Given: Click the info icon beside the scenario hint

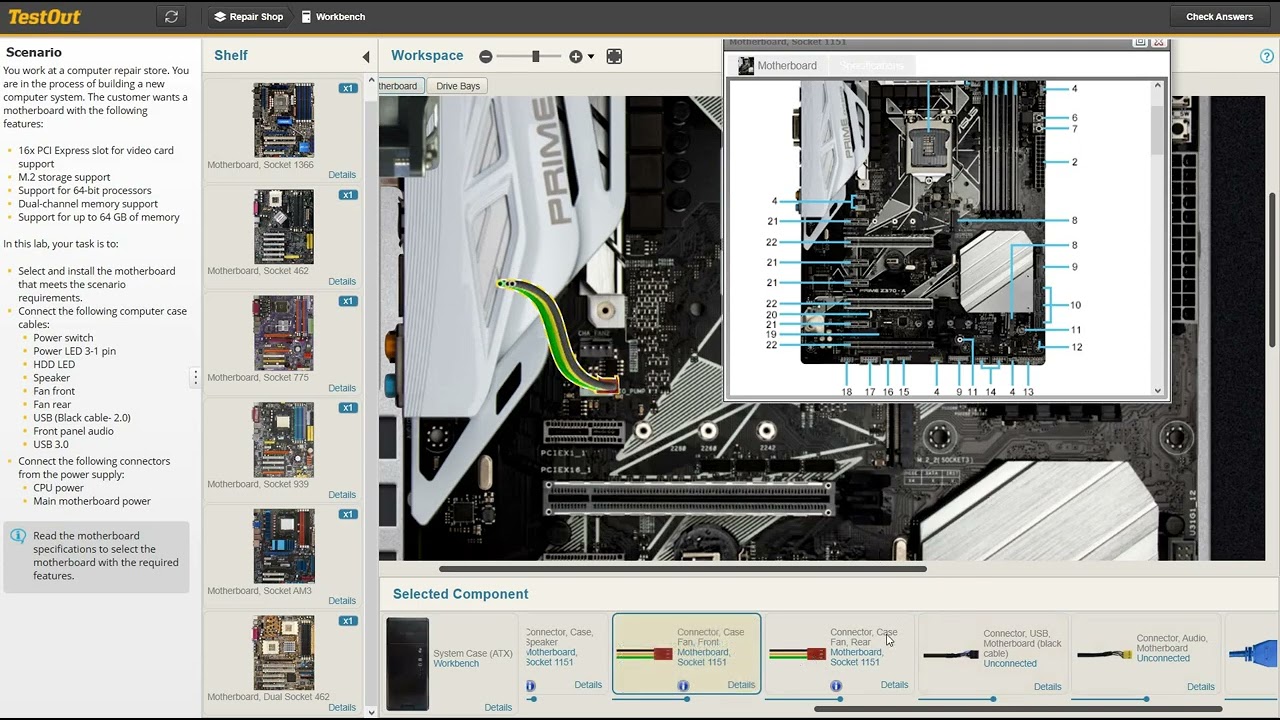Looking at the screenshot, I should click(x=18, y=537).
